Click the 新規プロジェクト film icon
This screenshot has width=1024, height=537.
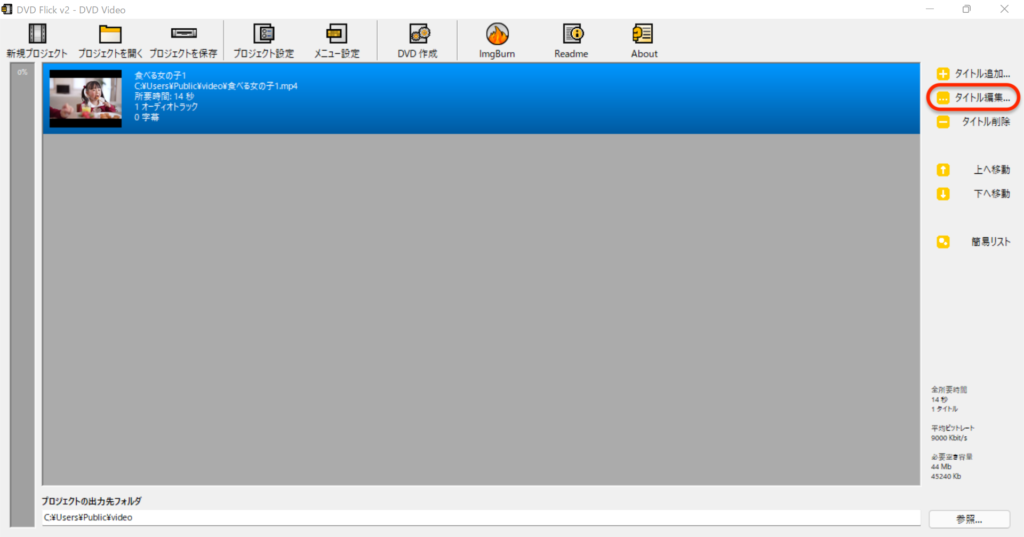tap(37, 35)
